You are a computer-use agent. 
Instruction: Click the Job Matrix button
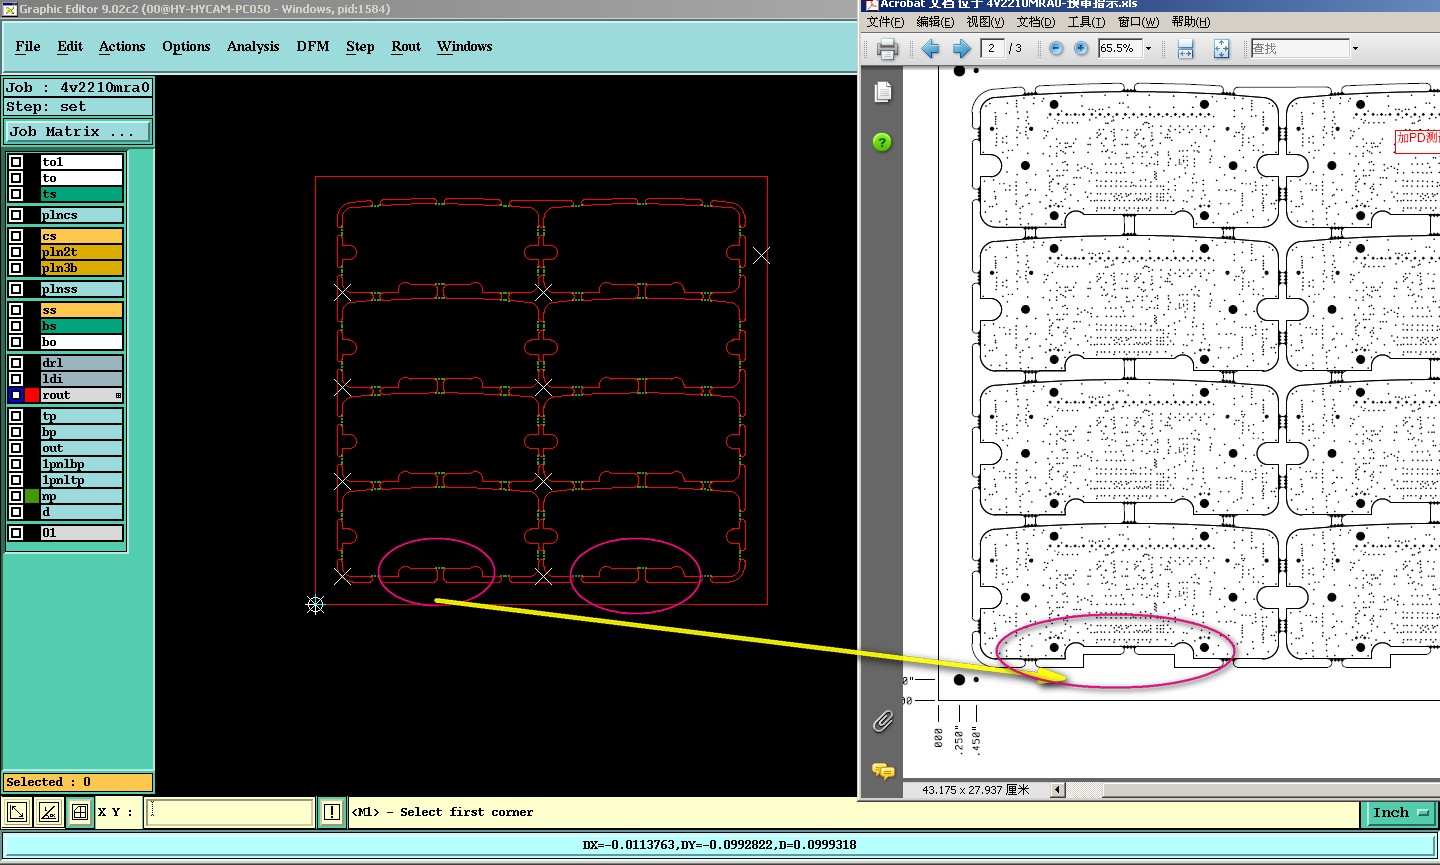(78, 132)
